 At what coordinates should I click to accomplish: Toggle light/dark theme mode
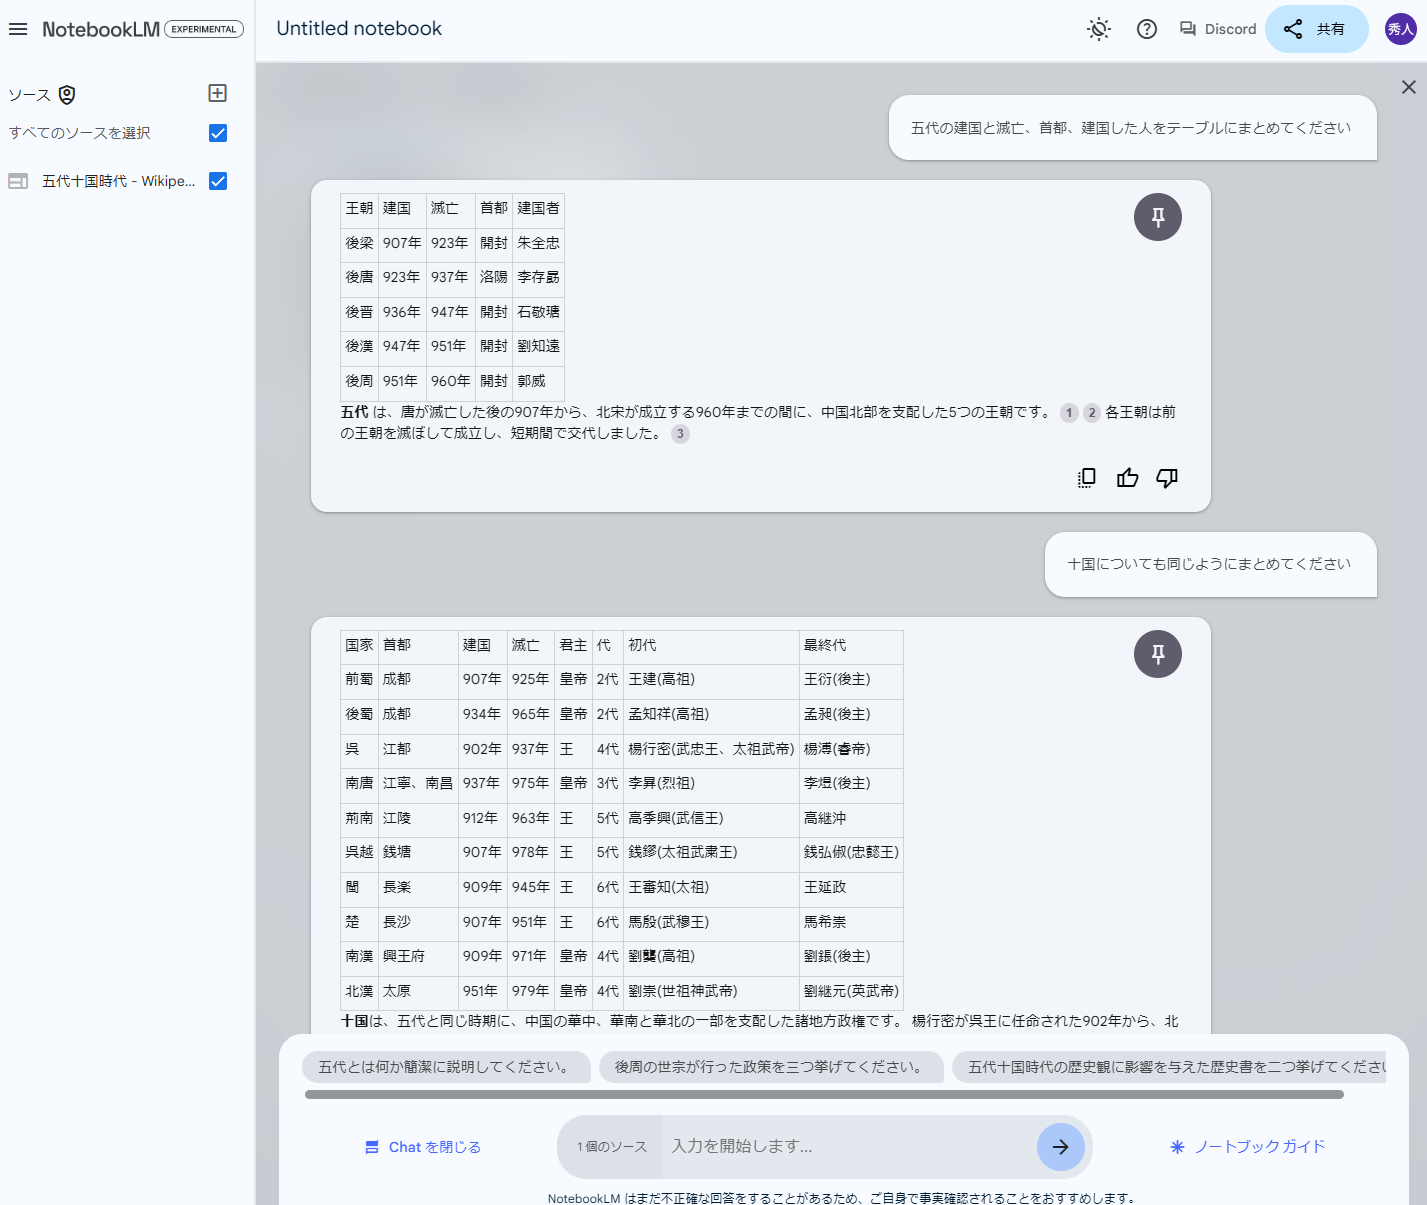(x=1098, y=29)
